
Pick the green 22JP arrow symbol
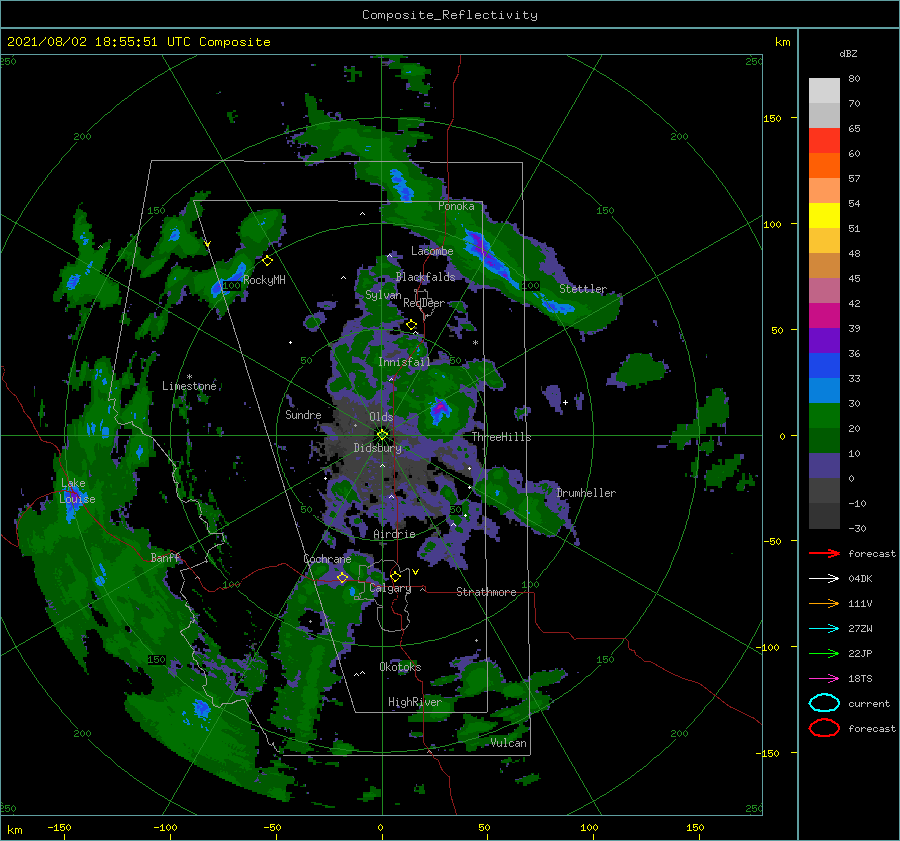[x=824, y=653]
